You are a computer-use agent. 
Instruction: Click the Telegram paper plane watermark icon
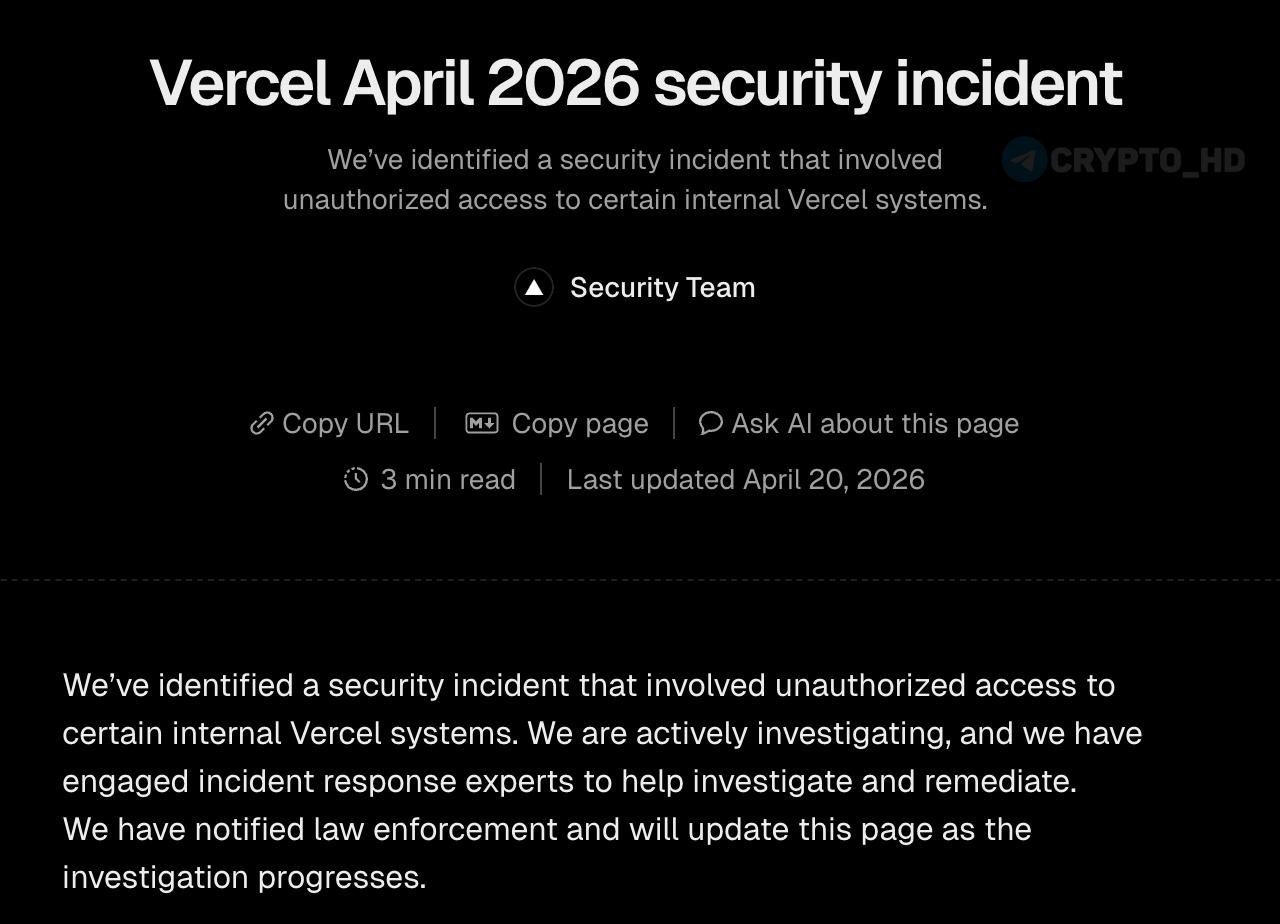tap(1024, 160)
